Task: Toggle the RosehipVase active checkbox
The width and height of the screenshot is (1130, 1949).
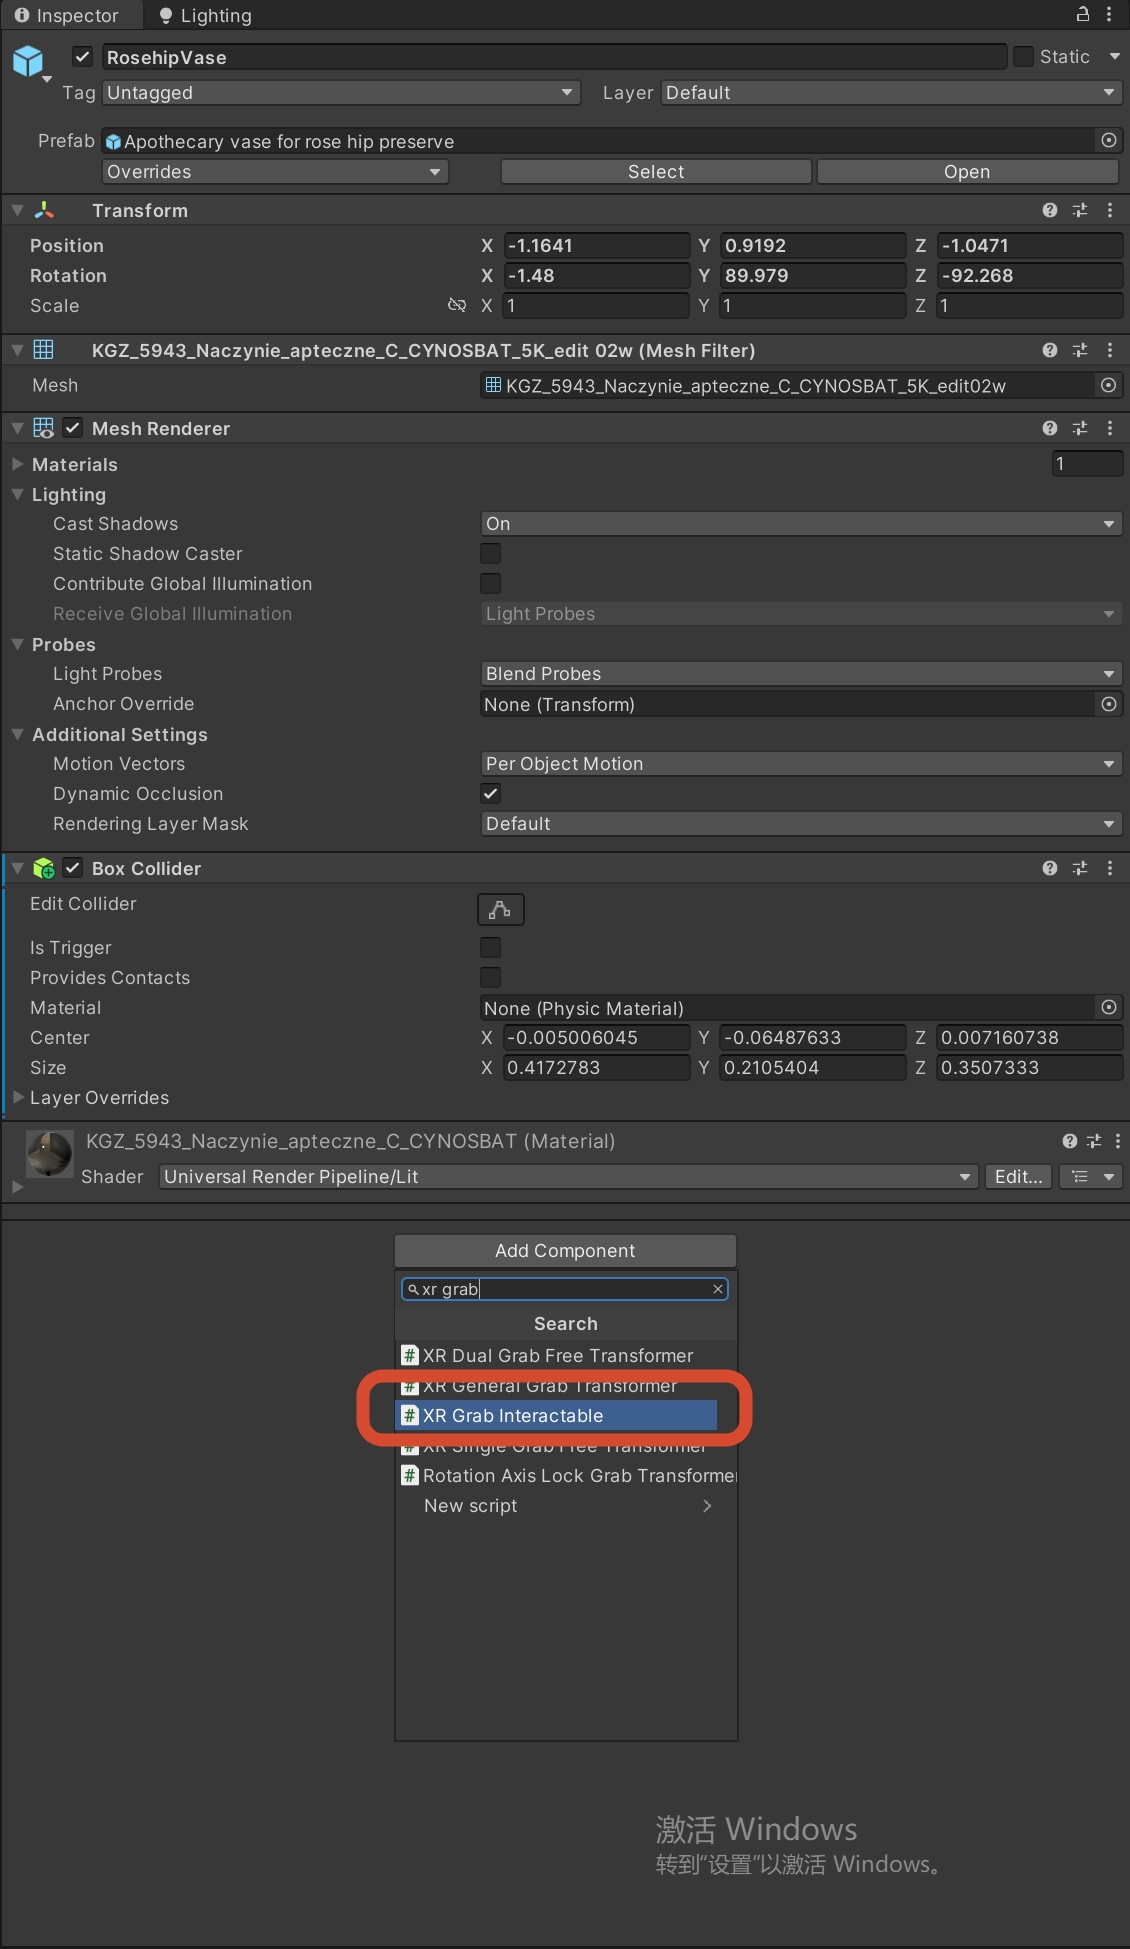Action: tap(83, 57)
